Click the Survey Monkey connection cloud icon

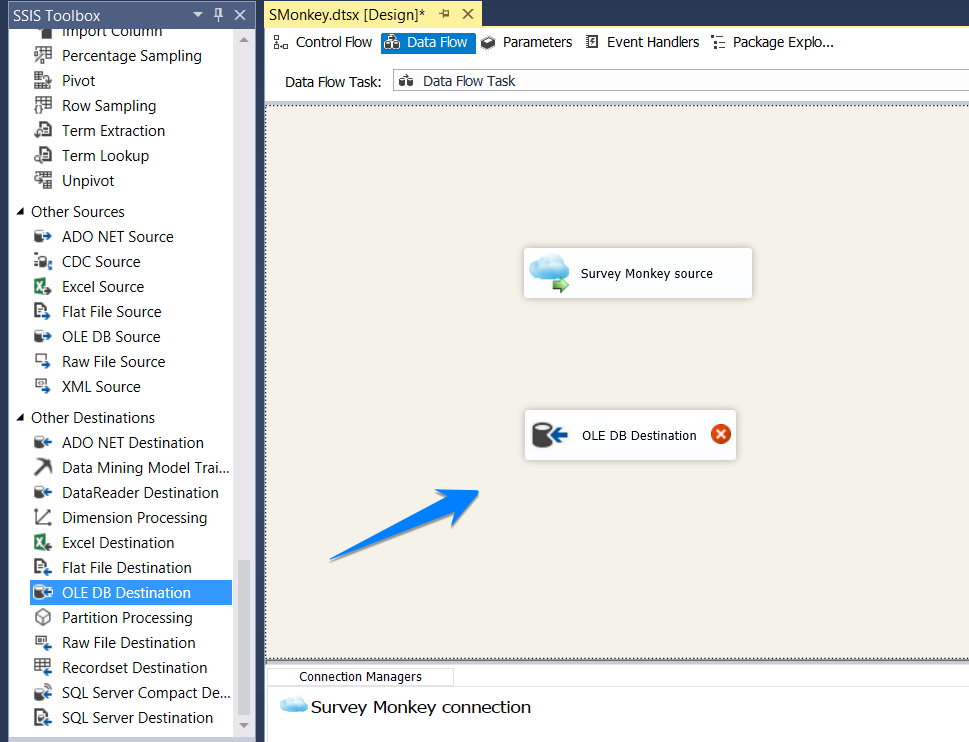[293, 705]
